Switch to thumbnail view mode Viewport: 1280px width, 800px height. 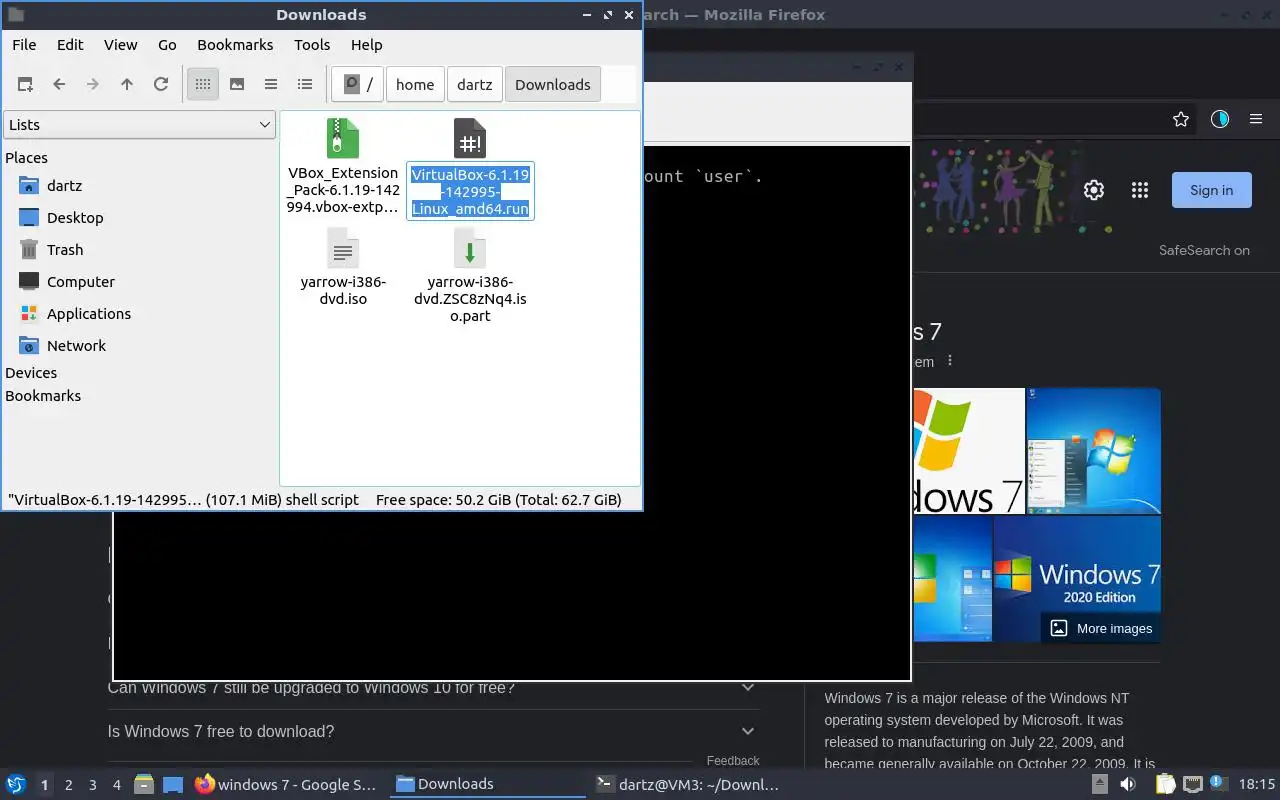237,85
